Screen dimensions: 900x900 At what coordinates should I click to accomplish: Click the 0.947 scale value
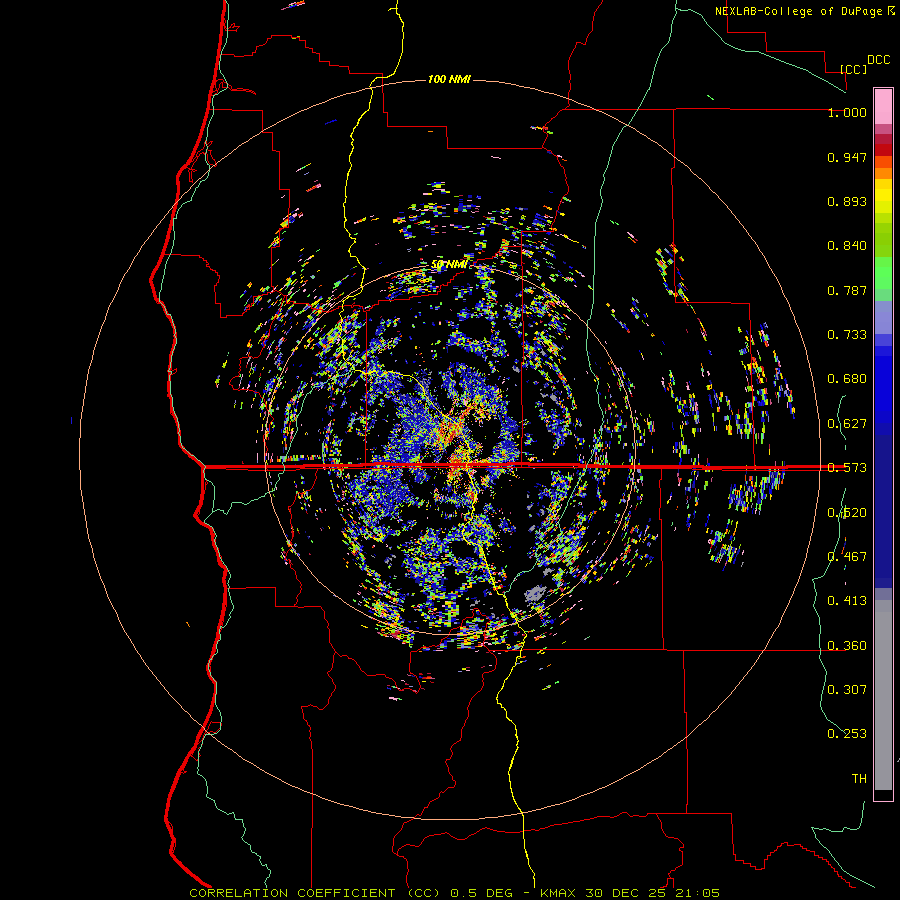tap(847, 157)
